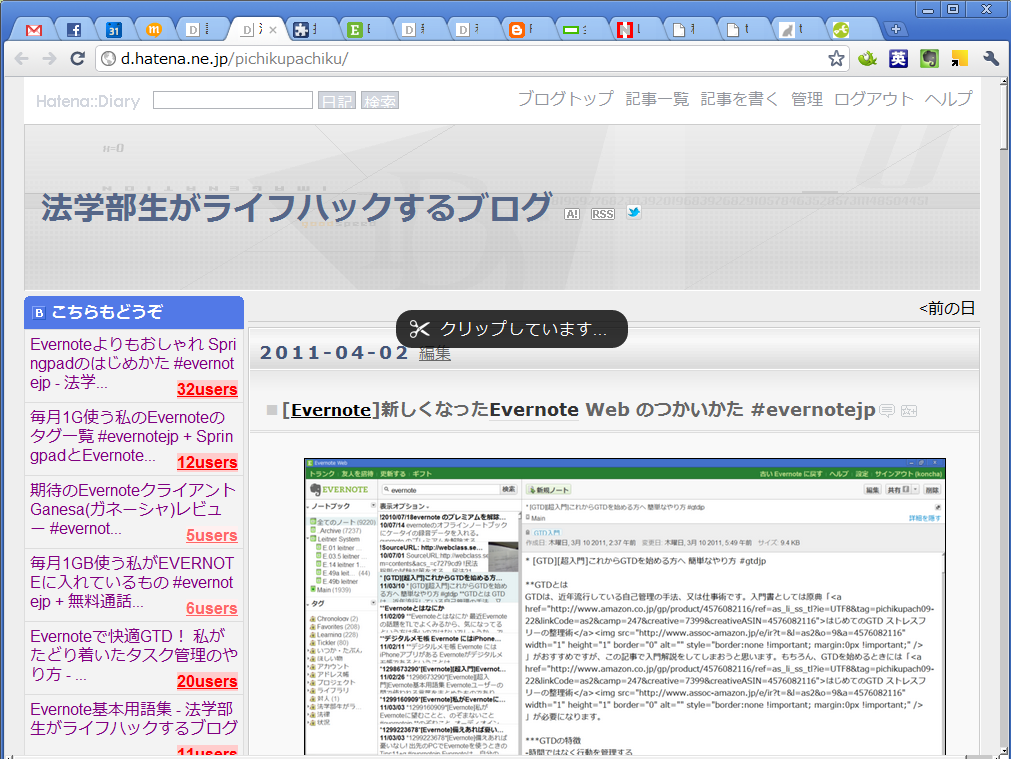Click ログアウト to sign out
The image size is (1011, 759).
(x=874, y=99)
